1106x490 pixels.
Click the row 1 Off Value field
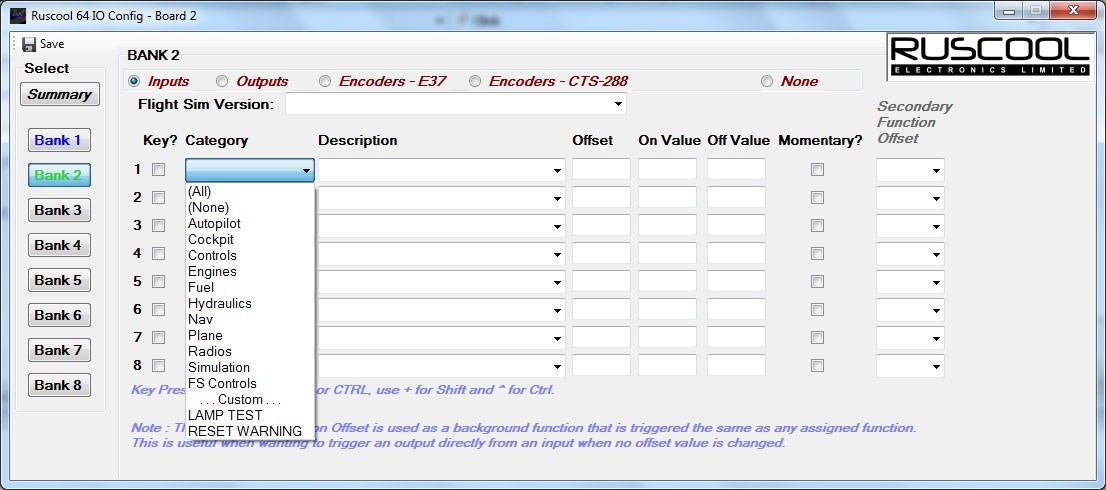point(736,170)
